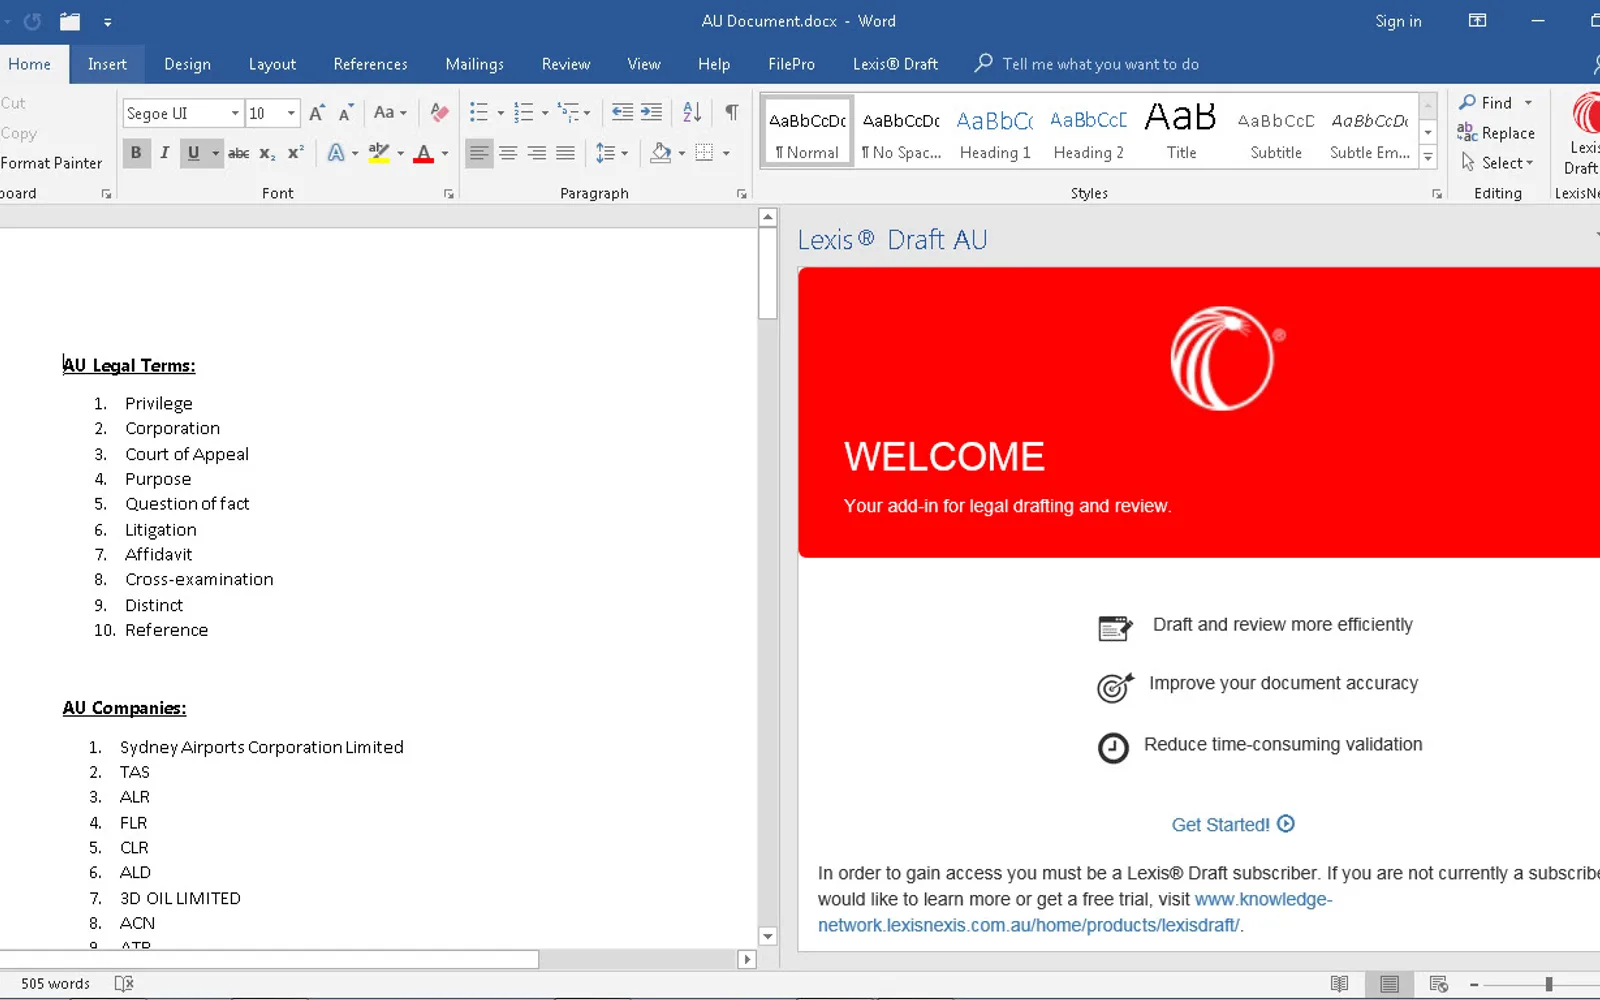Click the zoom slider handle

click(x=1549, y=984)
